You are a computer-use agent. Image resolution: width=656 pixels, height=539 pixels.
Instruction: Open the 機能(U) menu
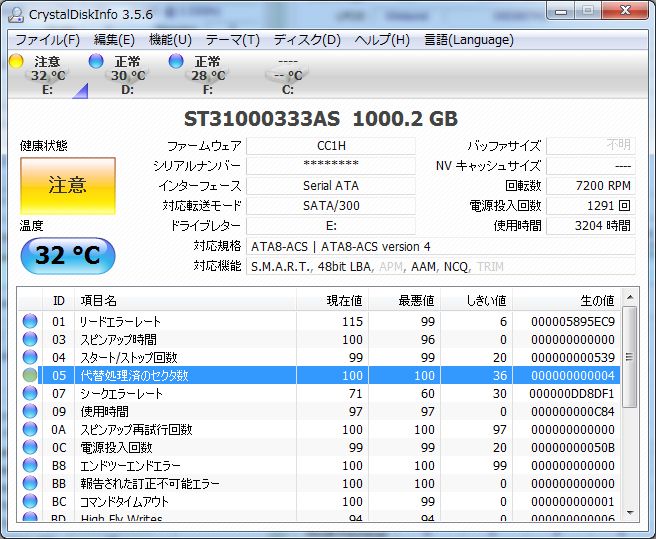pos(170,40)
